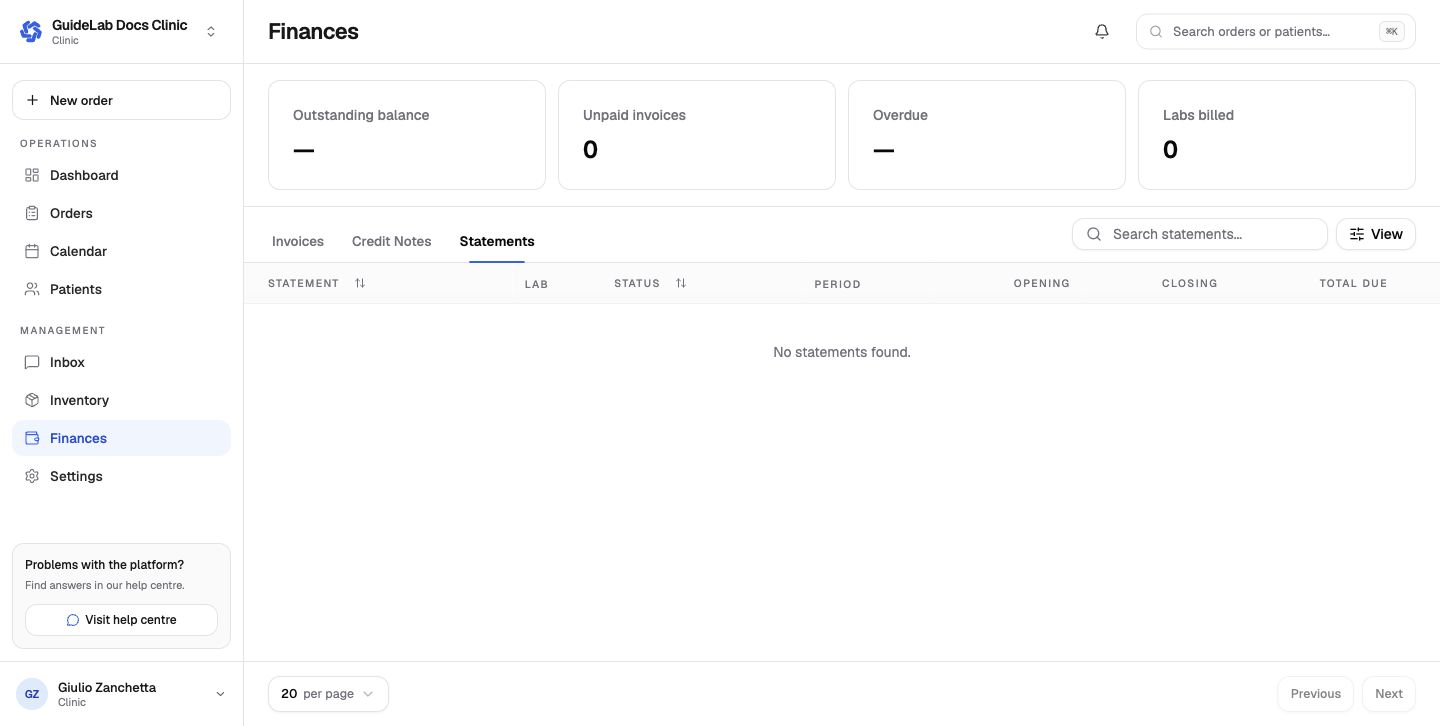Click the Overdue card

click(987, 135)
